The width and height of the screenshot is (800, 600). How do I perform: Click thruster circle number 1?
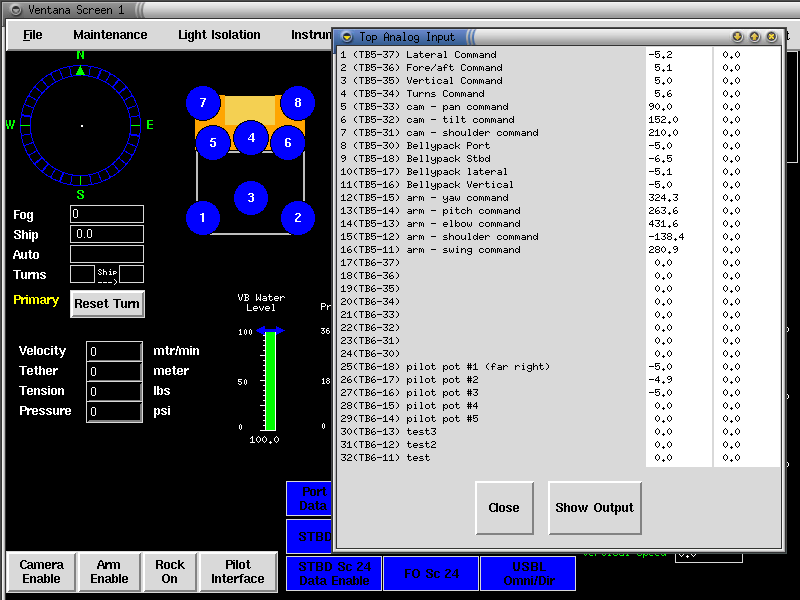[203, 218]
